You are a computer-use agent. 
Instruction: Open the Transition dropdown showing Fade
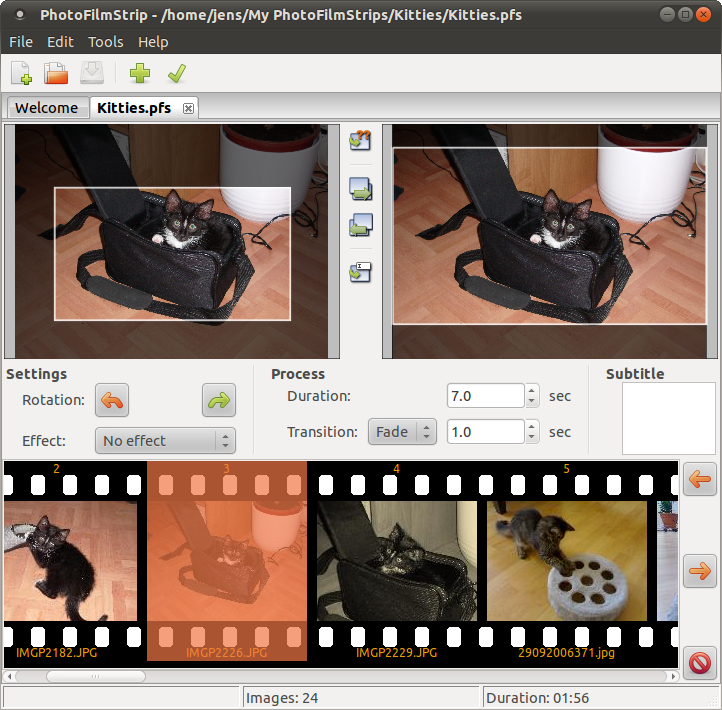pyautogui.click(x=402, y=432)
